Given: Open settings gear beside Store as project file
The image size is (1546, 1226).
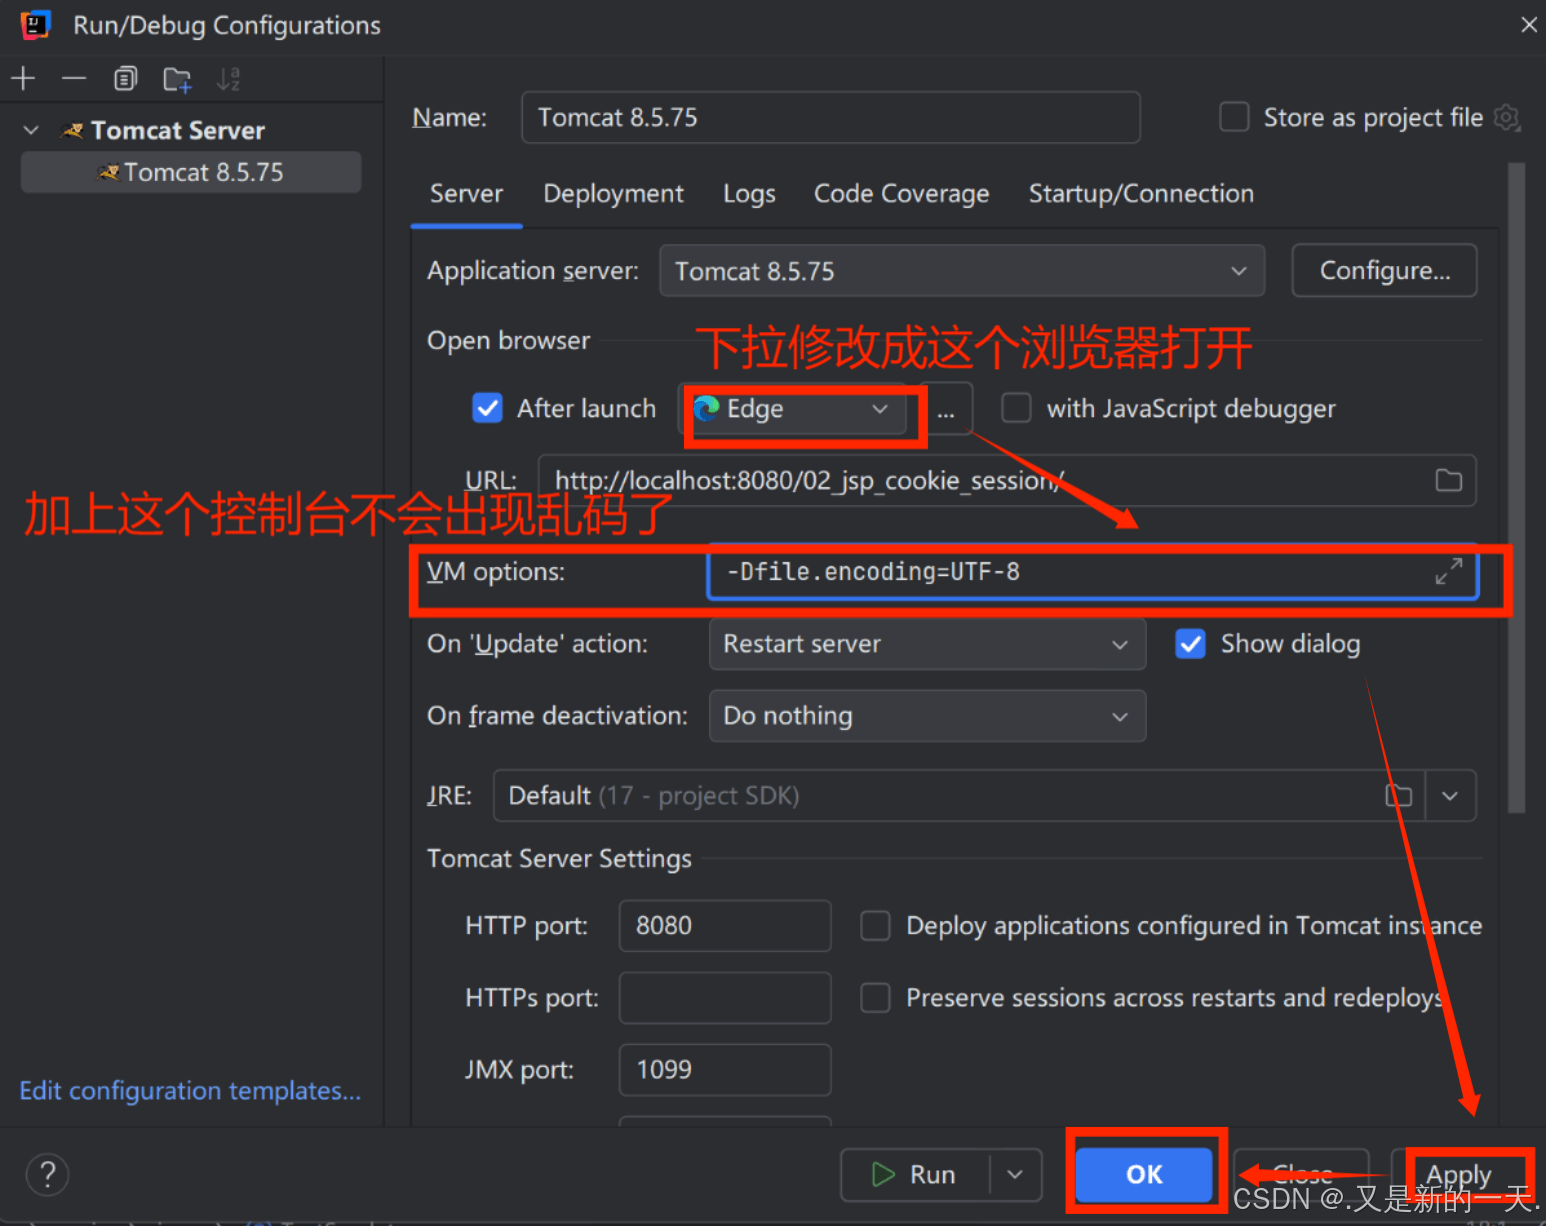Looking at the screenshot, I should pyautogui.click(x=1507, y=117).
